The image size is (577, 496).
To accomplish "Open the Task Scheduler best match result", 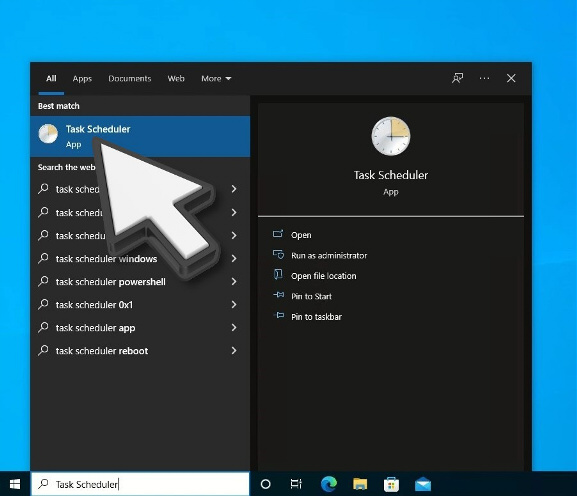I will (140, 137).
